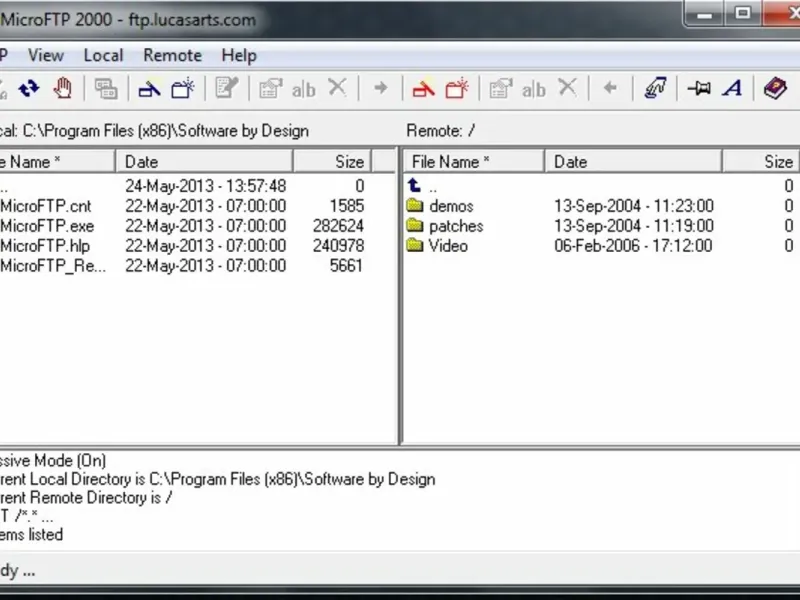Click the remote date 13-Sep-2004 - 11:19:00

click(634, 226)
